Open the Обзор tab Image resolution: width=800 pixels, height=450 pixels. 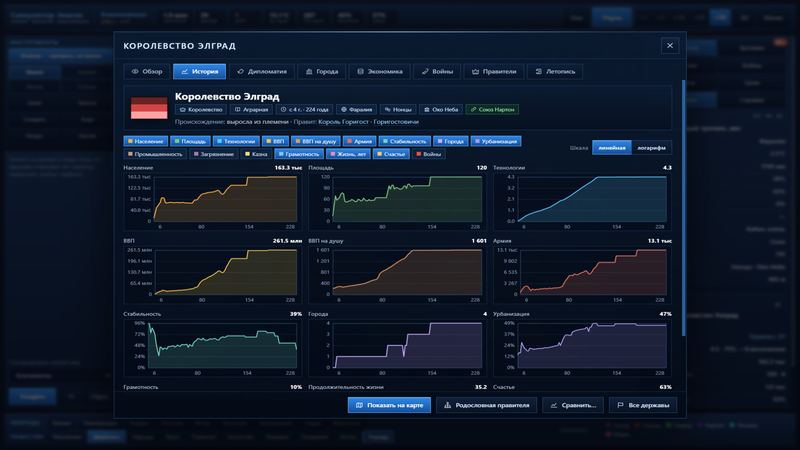(x=147, y=71)
